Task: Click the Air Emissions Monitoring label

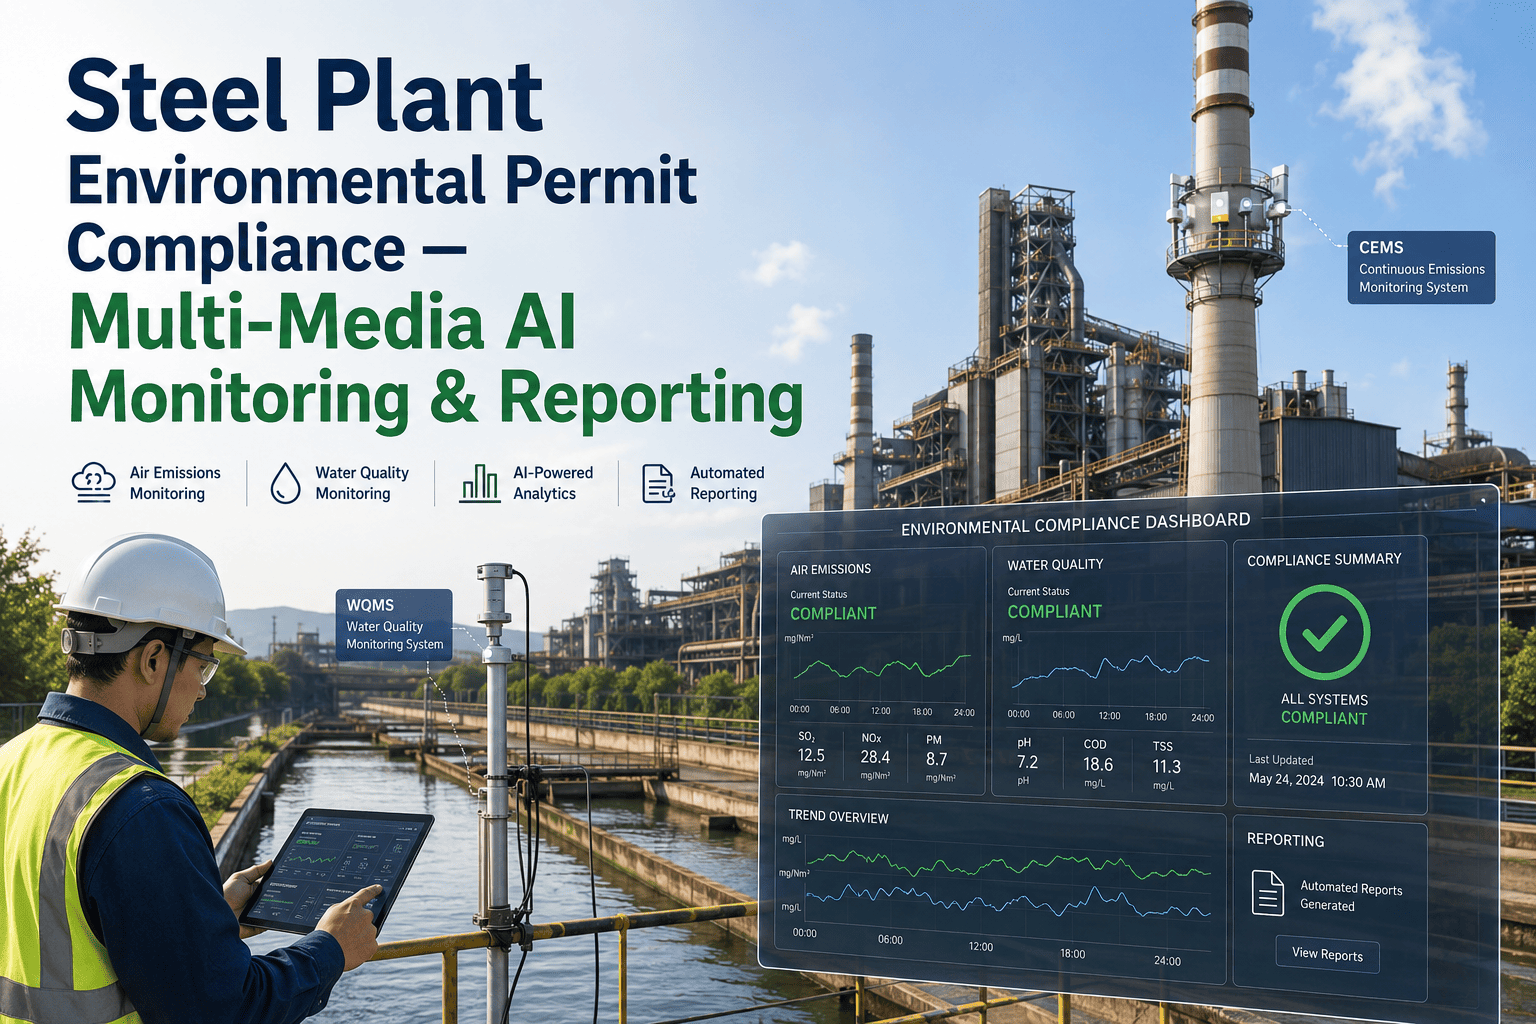Action: (174, 483)
